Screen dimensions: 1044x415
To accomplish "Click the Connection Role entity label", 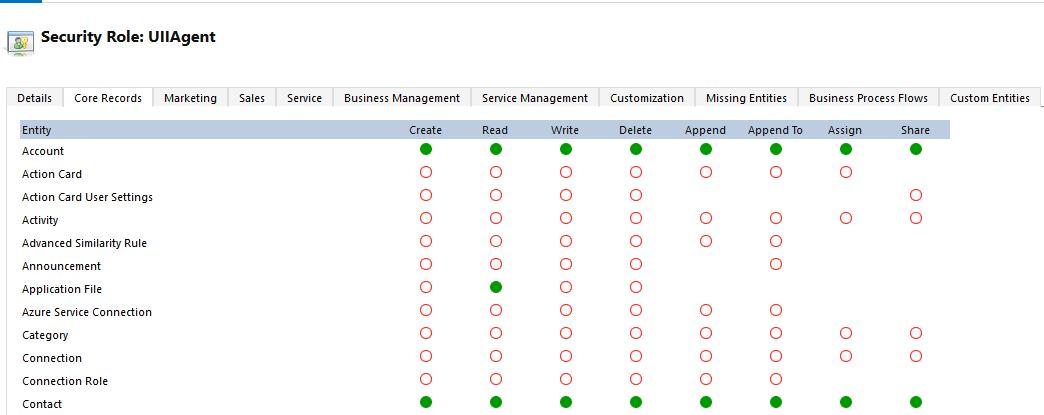I will point(65,381).
